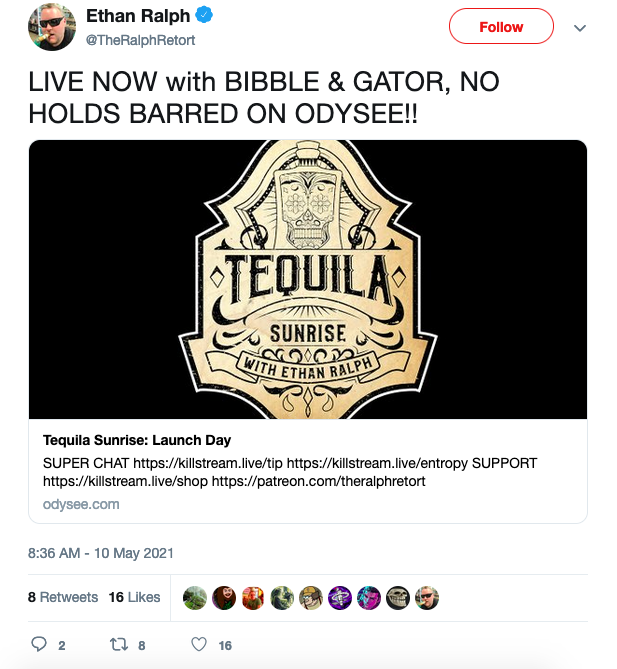View the 16 Likes list
Screen dimensions: 617x669
click(134, 597)
